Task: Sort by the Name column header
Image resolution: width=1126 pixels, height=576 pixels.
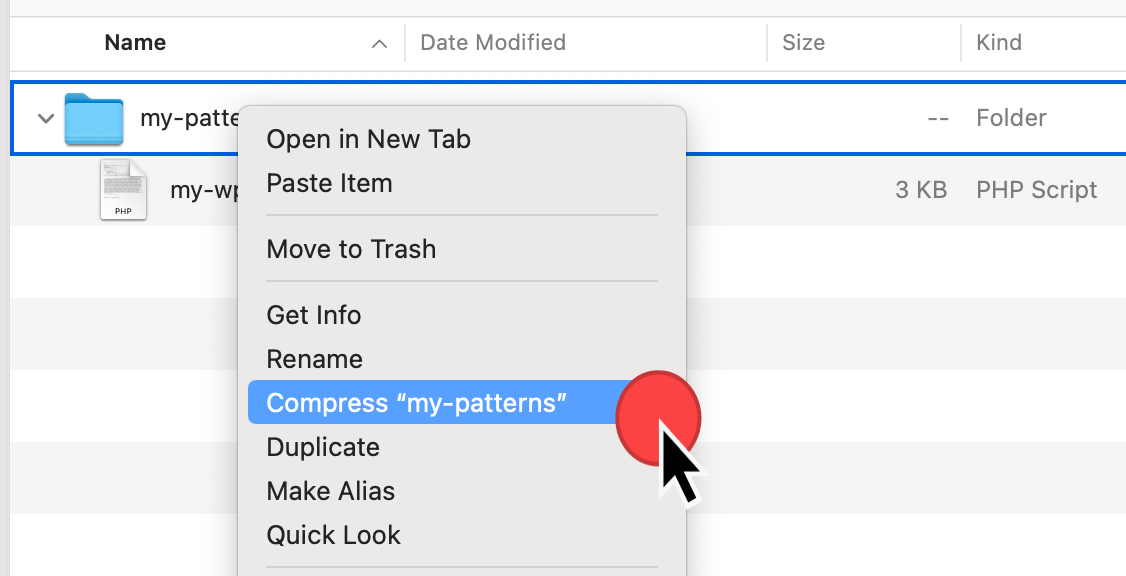Action: [x=135, y=43]
